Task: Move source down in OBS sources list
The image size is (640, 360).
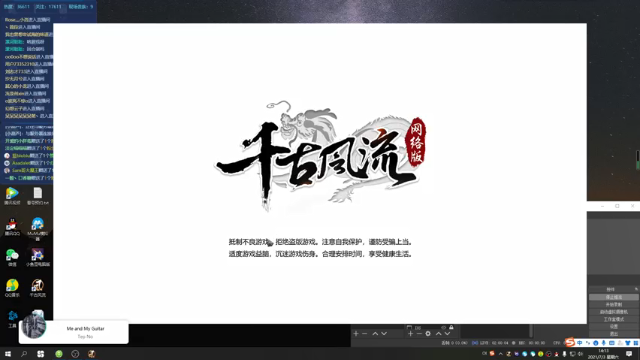Action: 447,333
